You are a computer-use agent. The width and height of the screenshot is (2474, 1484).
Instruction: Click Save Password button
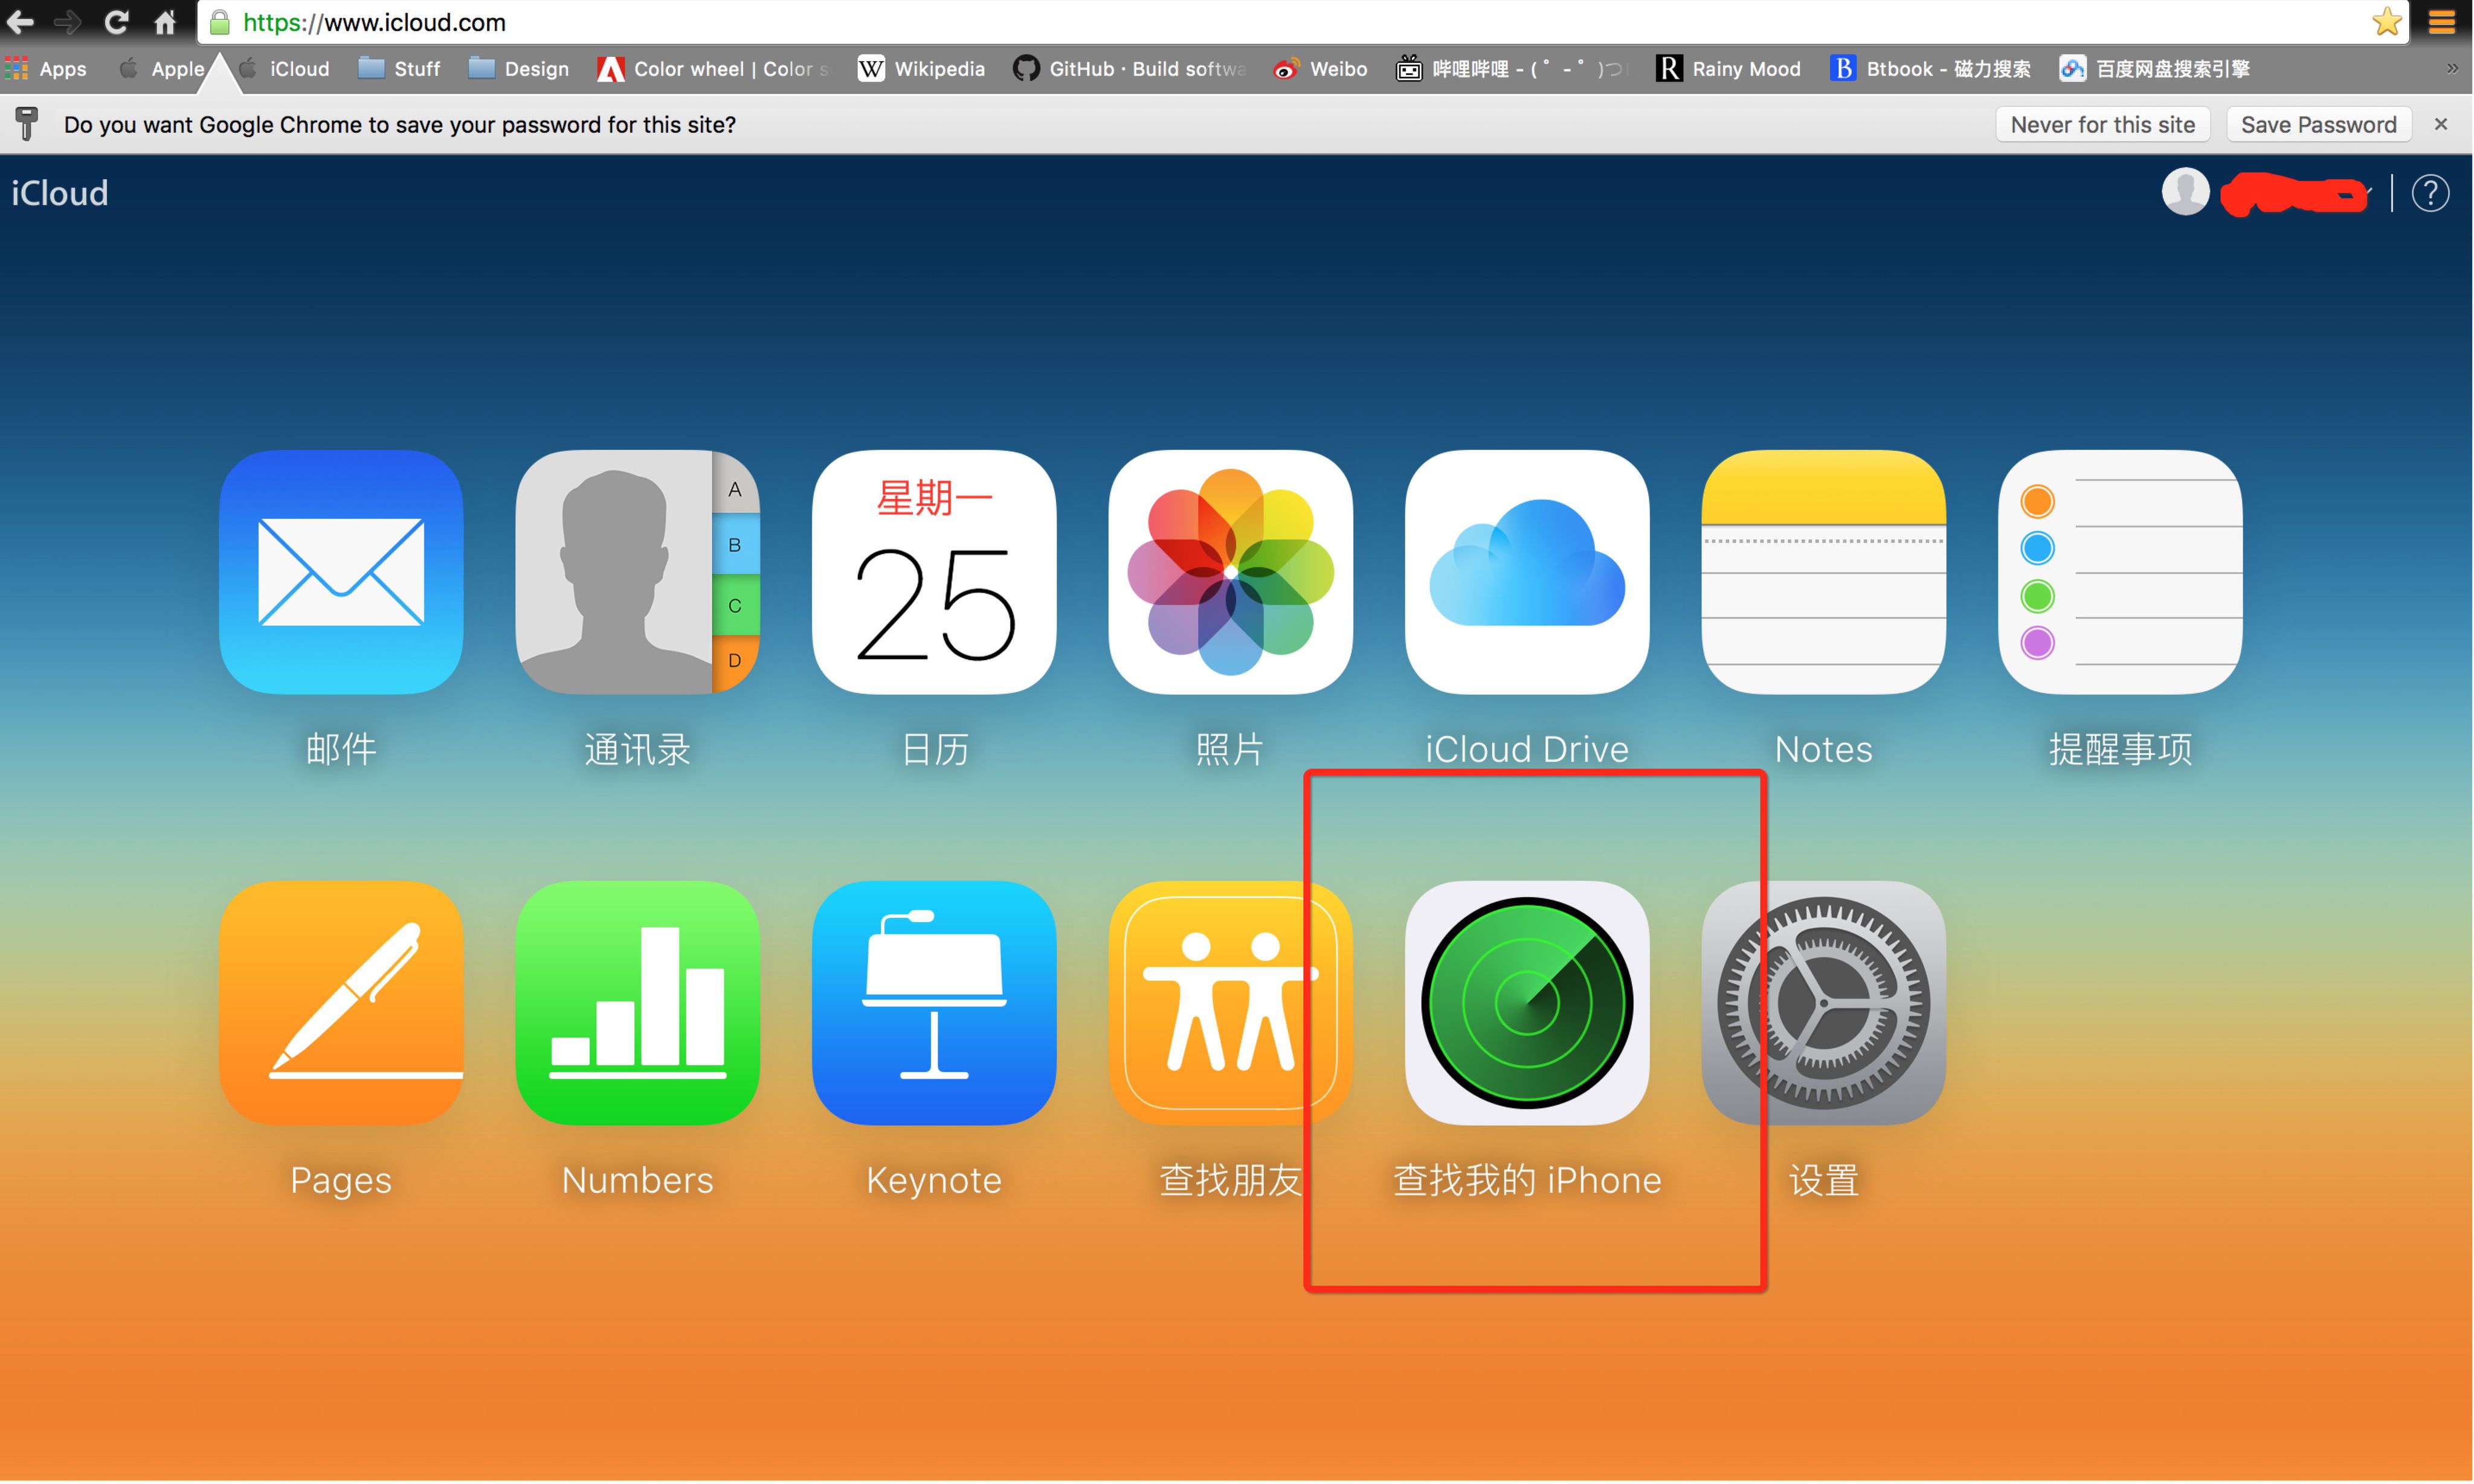coord(2317,124)
